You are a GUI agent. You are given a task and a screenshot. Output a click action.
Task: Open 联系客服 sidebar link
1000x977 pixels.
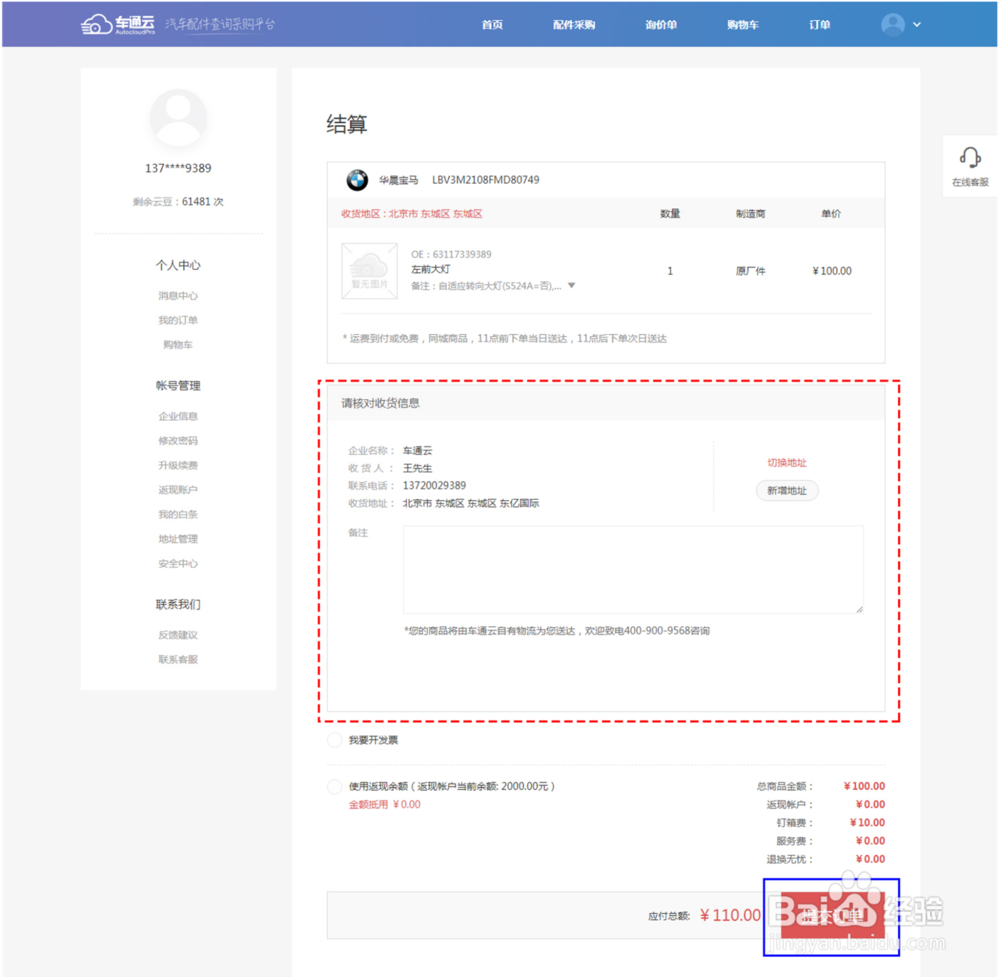coord(178,659)
